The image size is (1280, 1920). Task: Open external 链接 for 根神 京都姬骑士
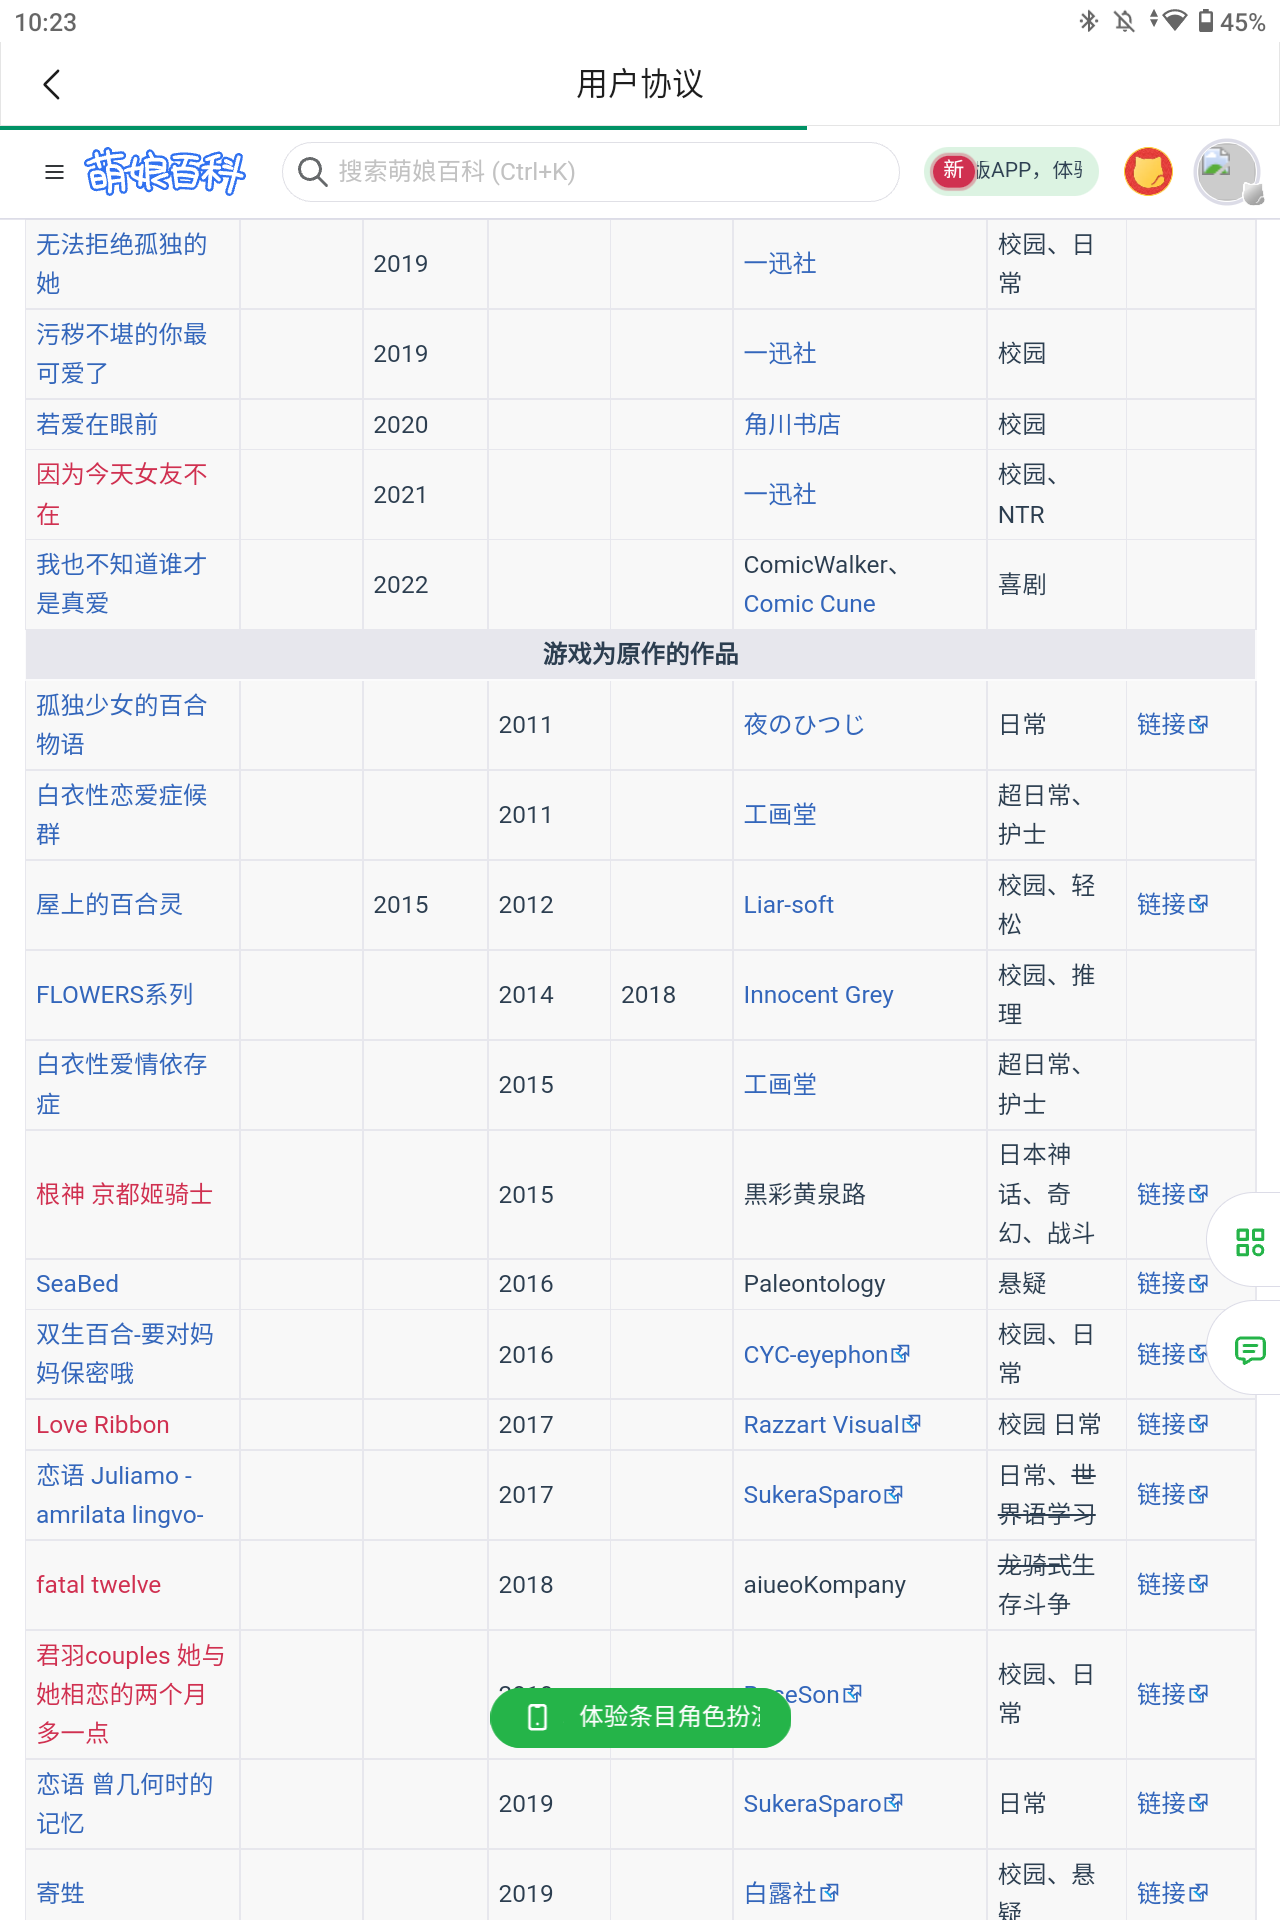(x=1172, y=1194)
